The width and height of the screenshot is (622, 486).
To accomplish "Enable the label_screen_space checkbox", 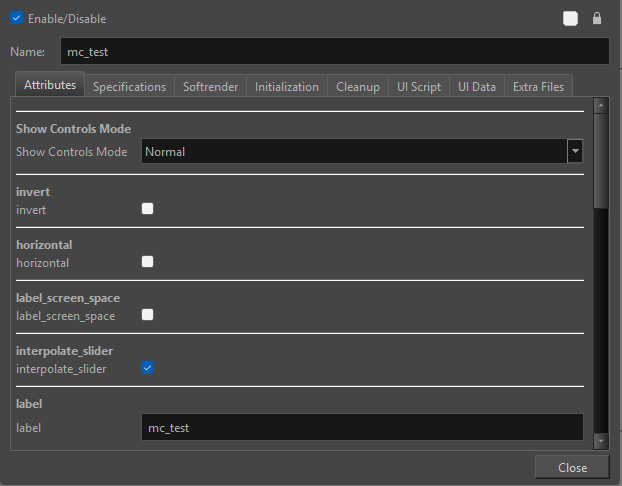I will point(148,315).
